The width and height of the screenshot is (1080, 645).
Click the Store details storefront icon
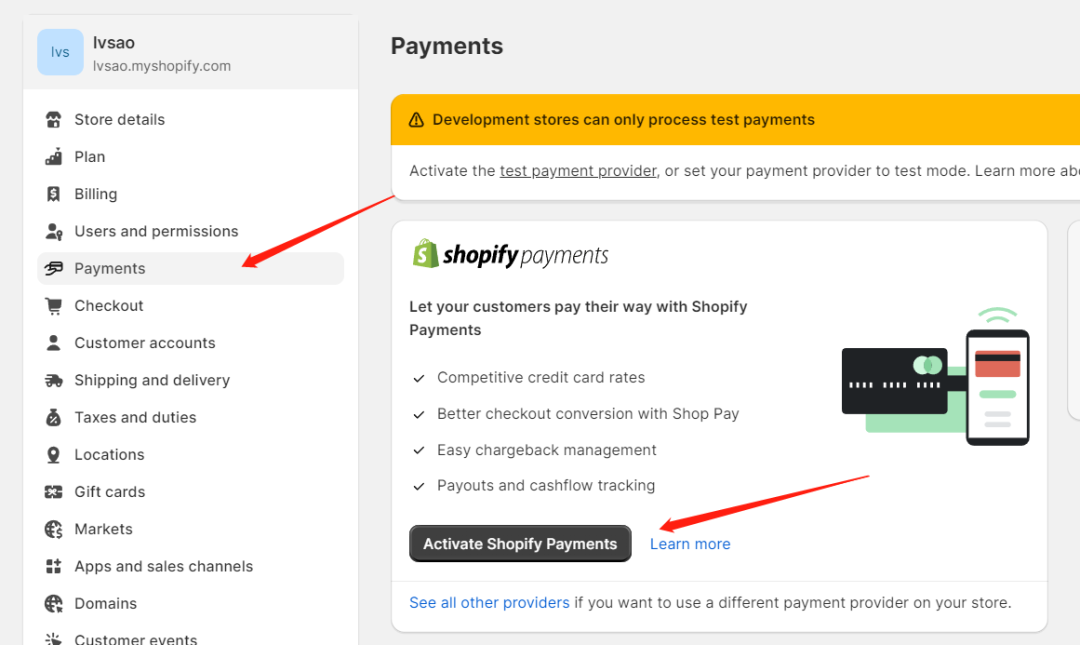point(54,120)
